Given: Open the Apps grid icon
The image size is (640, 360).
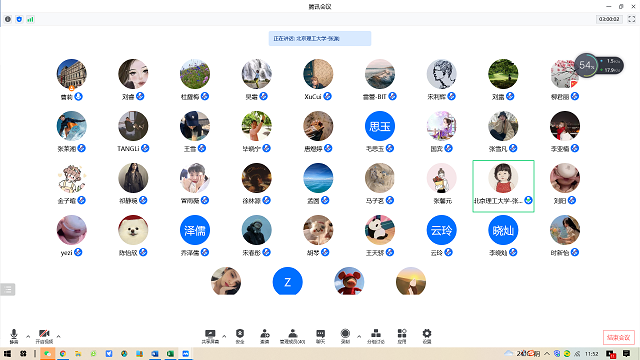Looking at the screenshot, I should [x=402, y=336].
